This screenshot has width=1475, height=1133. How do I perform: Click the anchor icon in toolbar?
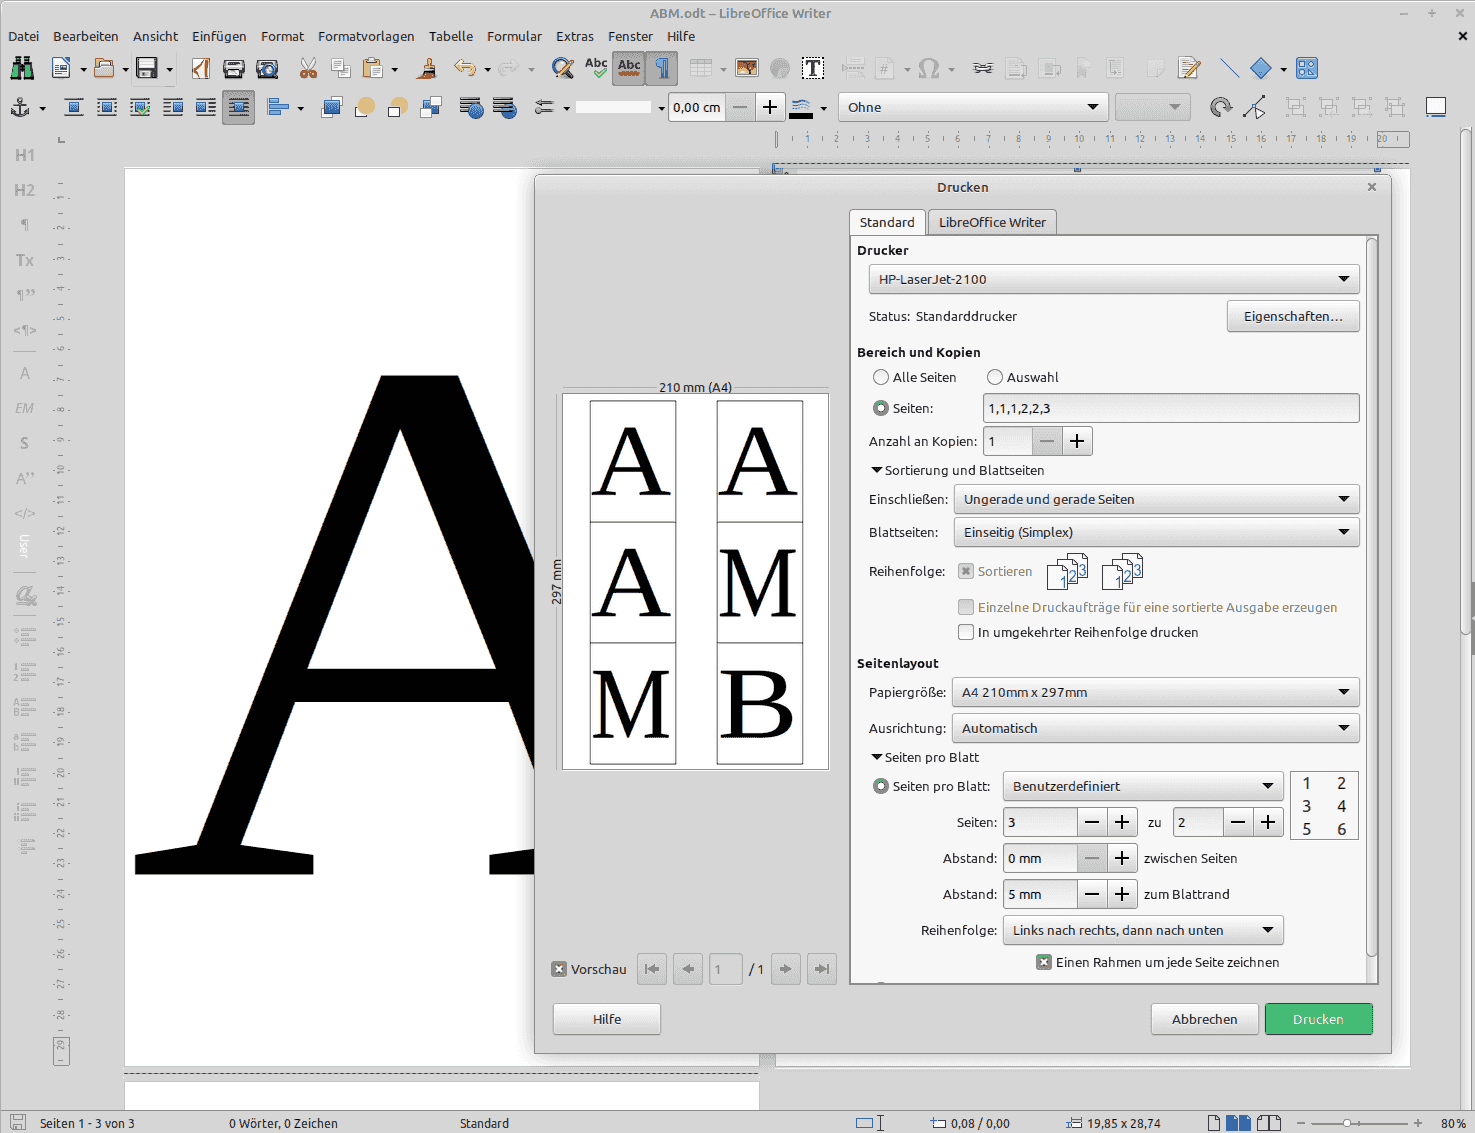pyautogui.click(x=19, y=107)
